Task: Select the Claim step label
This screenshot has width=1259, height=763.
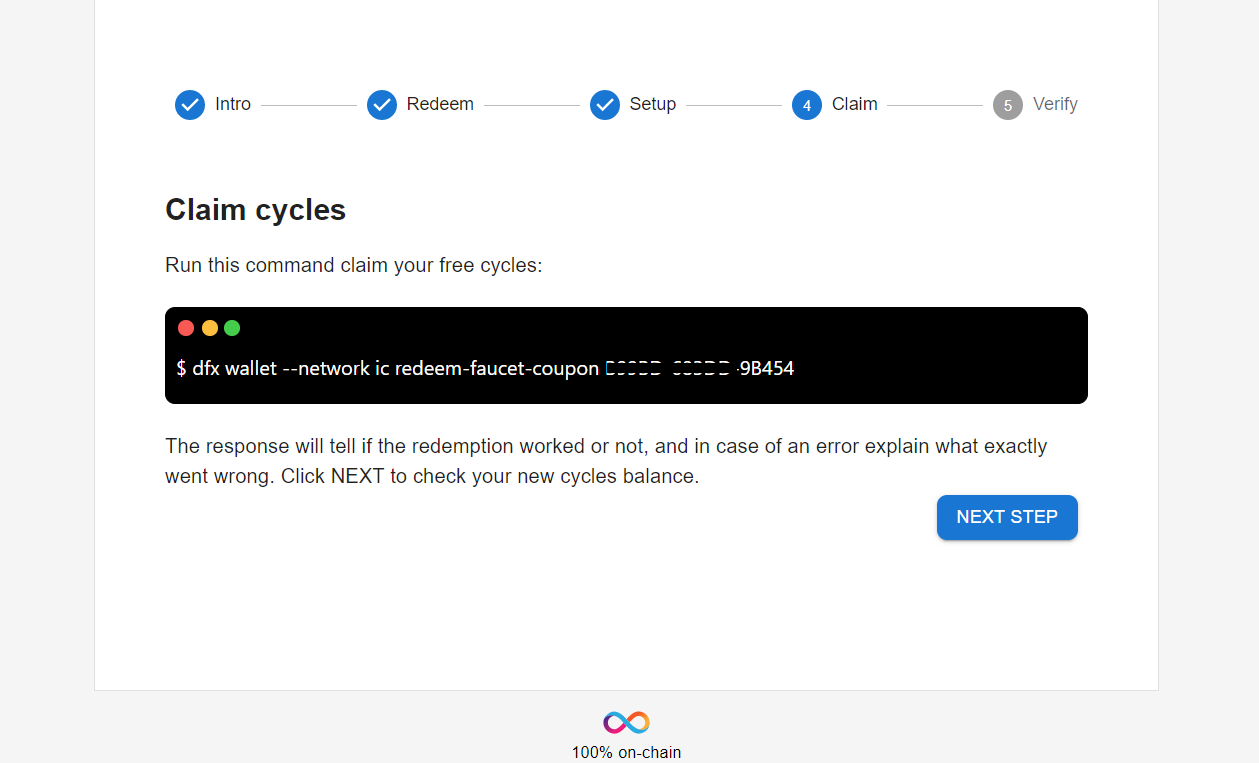Action: click(x=855, y=104)
